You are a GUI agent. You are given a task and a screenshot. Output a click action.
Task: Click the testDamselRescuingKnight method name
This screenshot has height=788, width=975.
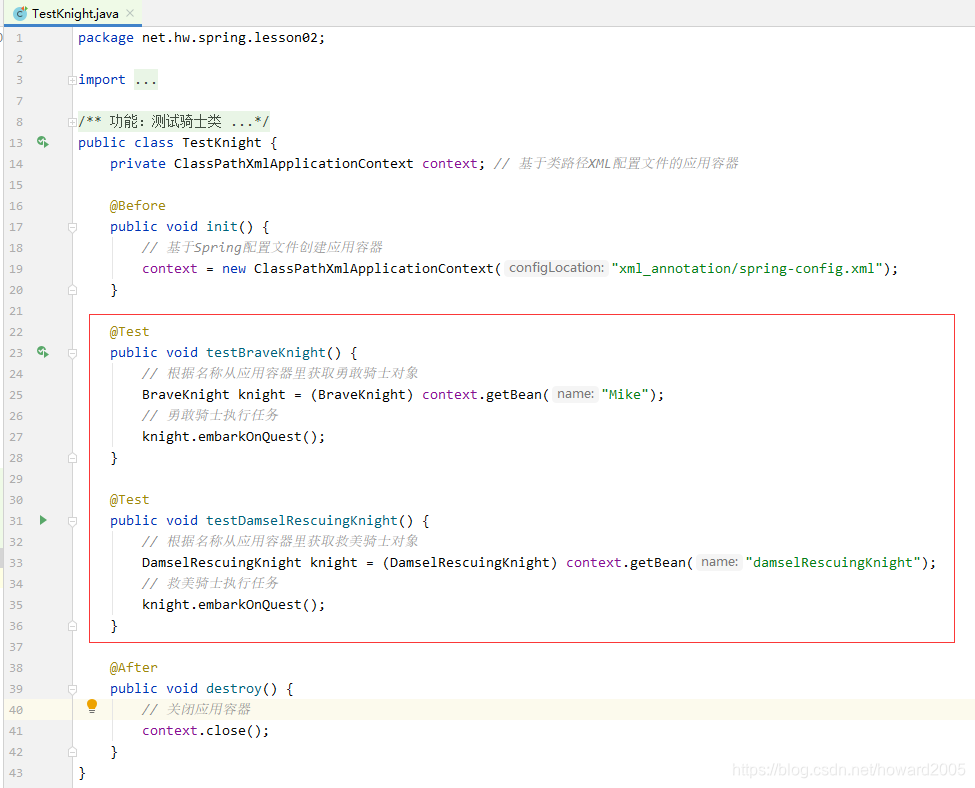pos(302,521)
